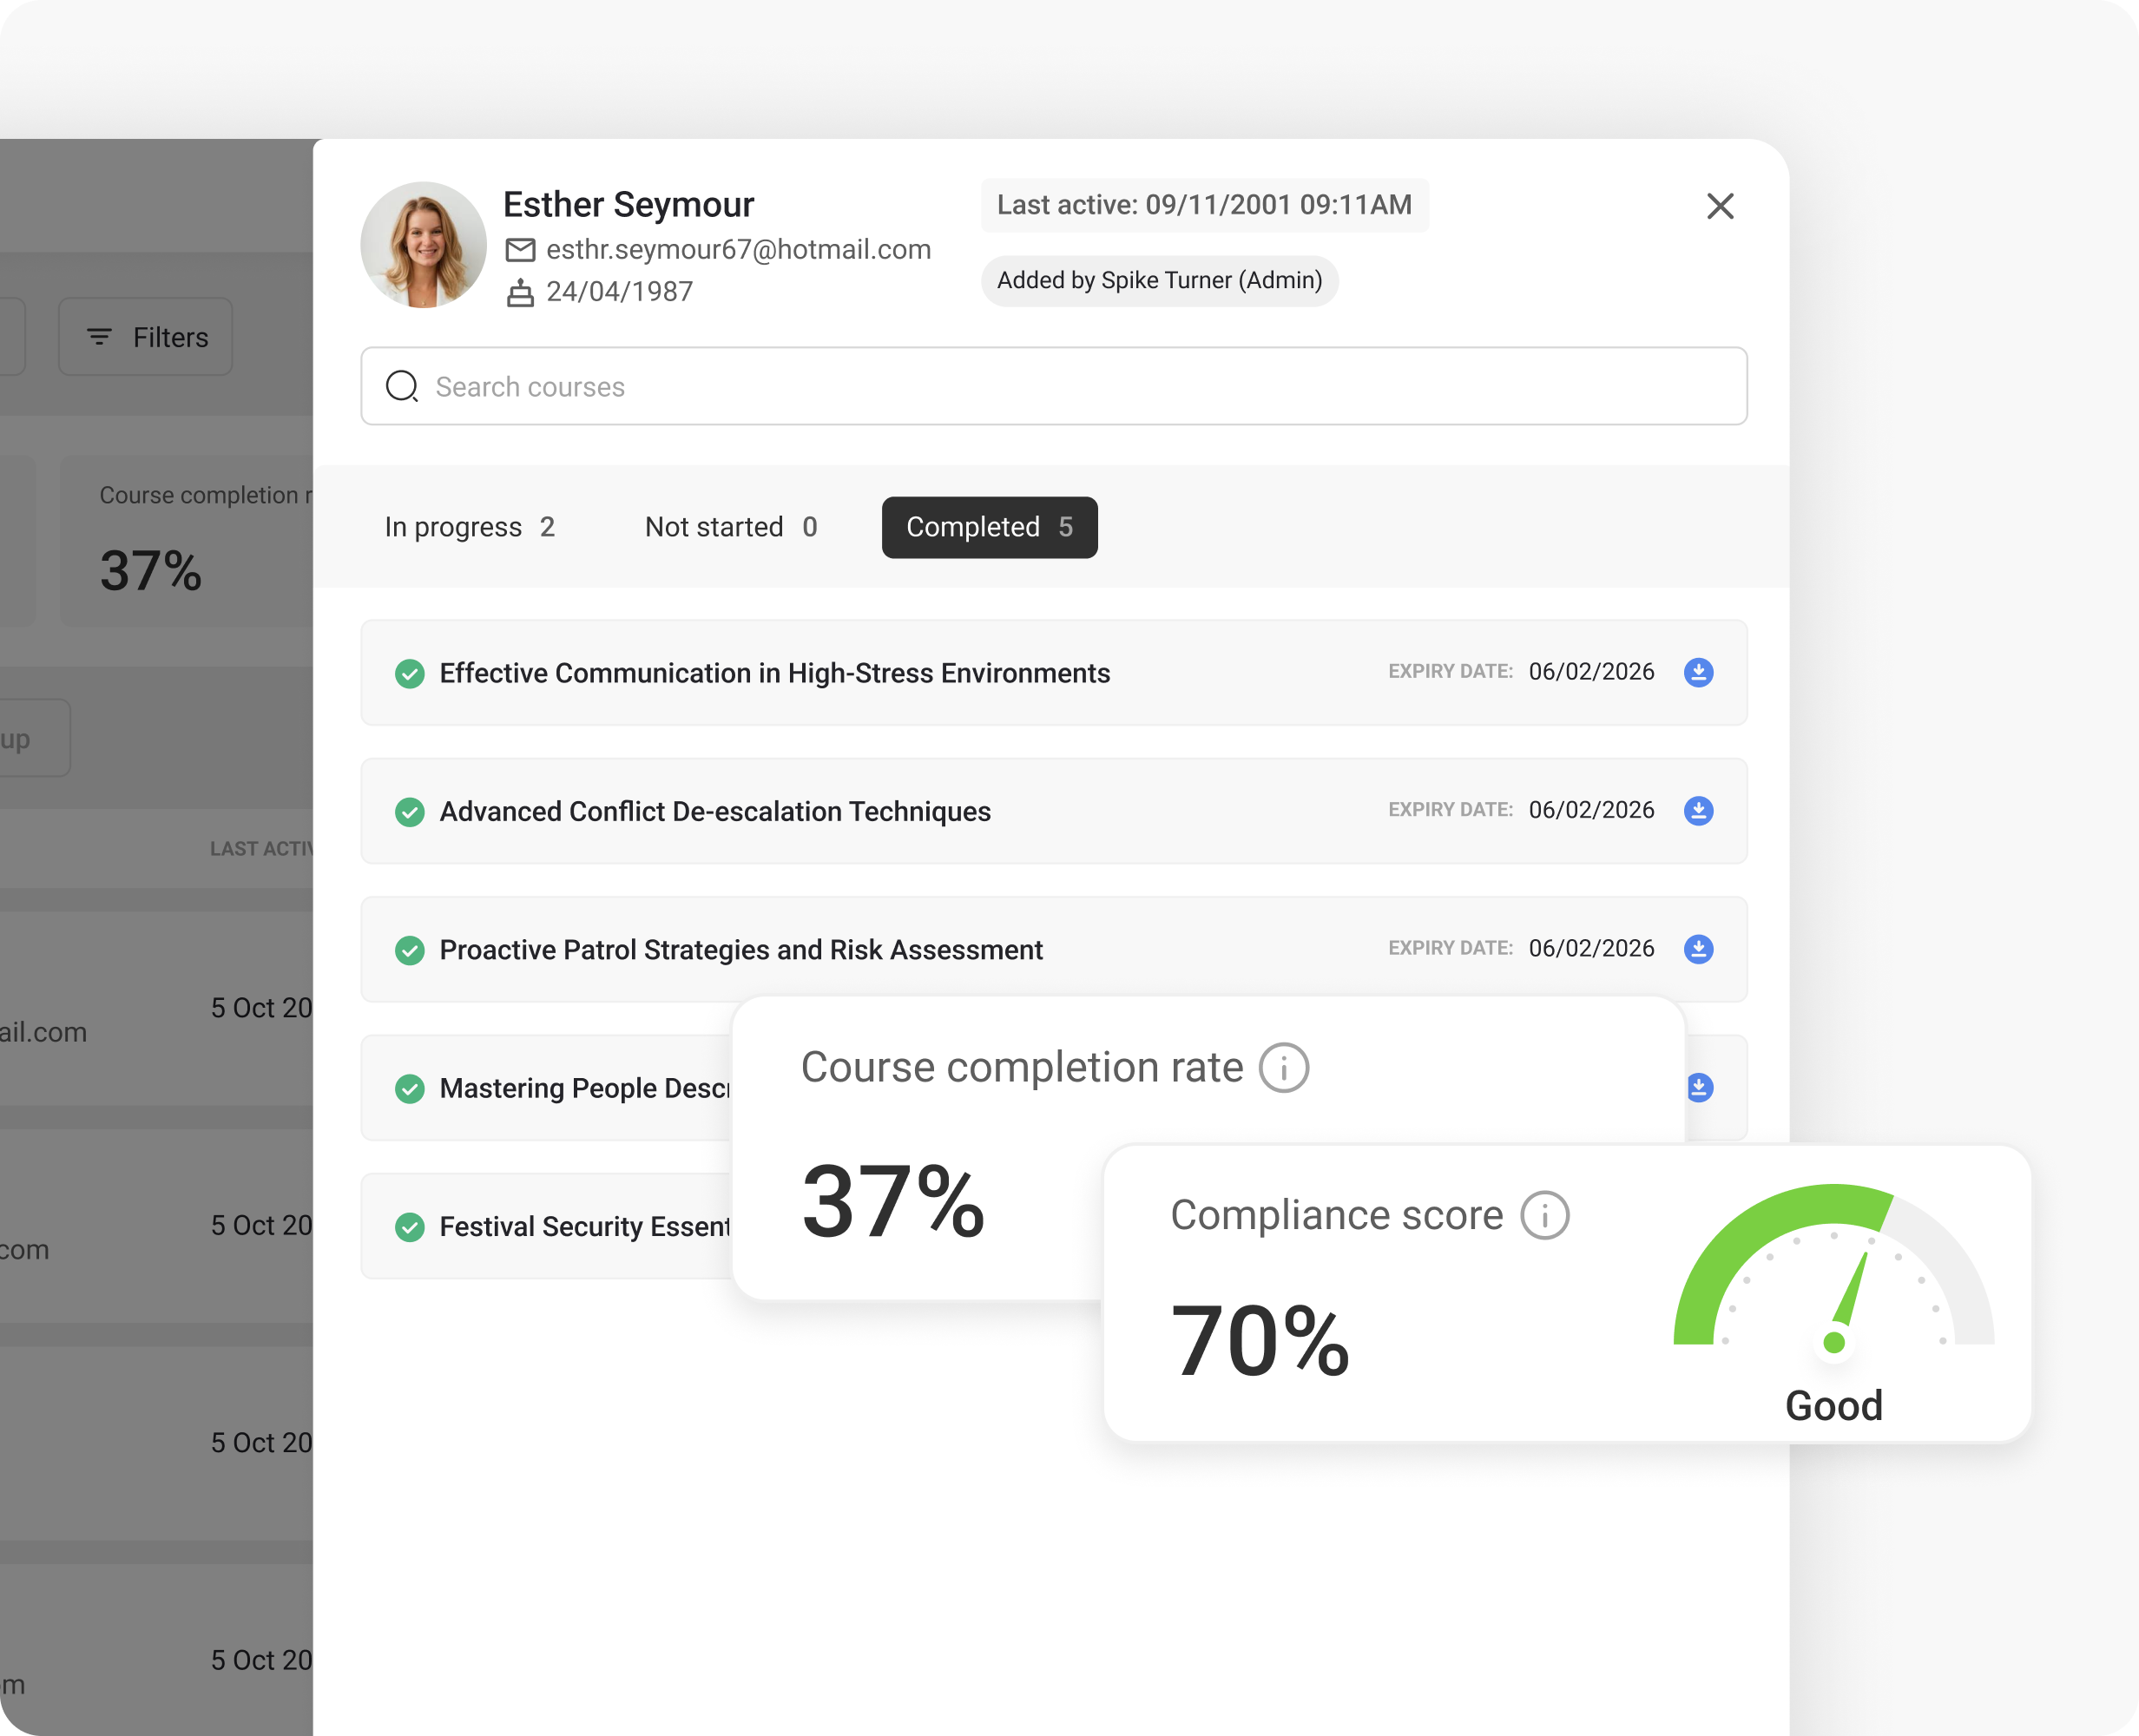This screenshot has height=1736, width=2139.
Task: Download Effective Communication course certificate
Action: (x=1698, y=672)
